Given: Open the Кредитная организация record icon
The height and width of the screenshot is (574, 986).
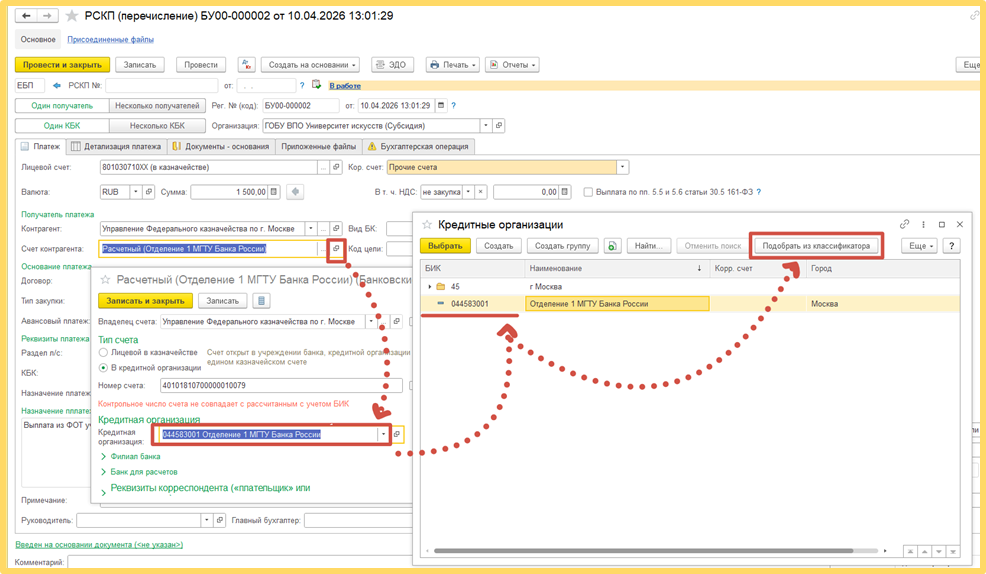Looking at the screenshot, I should 397,434.
